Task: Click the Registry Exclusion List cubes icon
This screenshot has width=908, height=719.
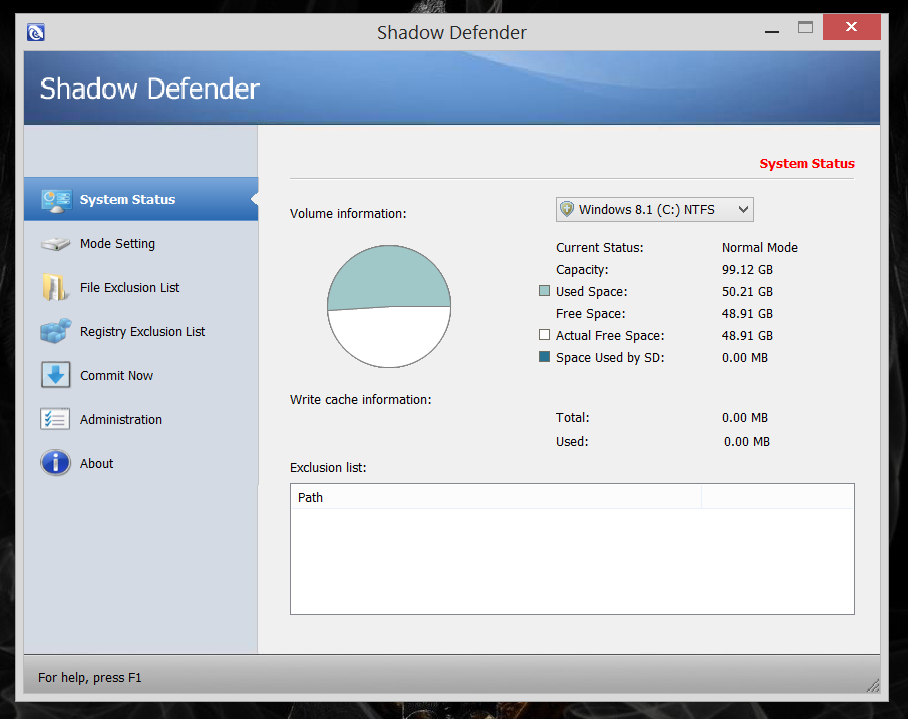Action: tap(56, 331)
